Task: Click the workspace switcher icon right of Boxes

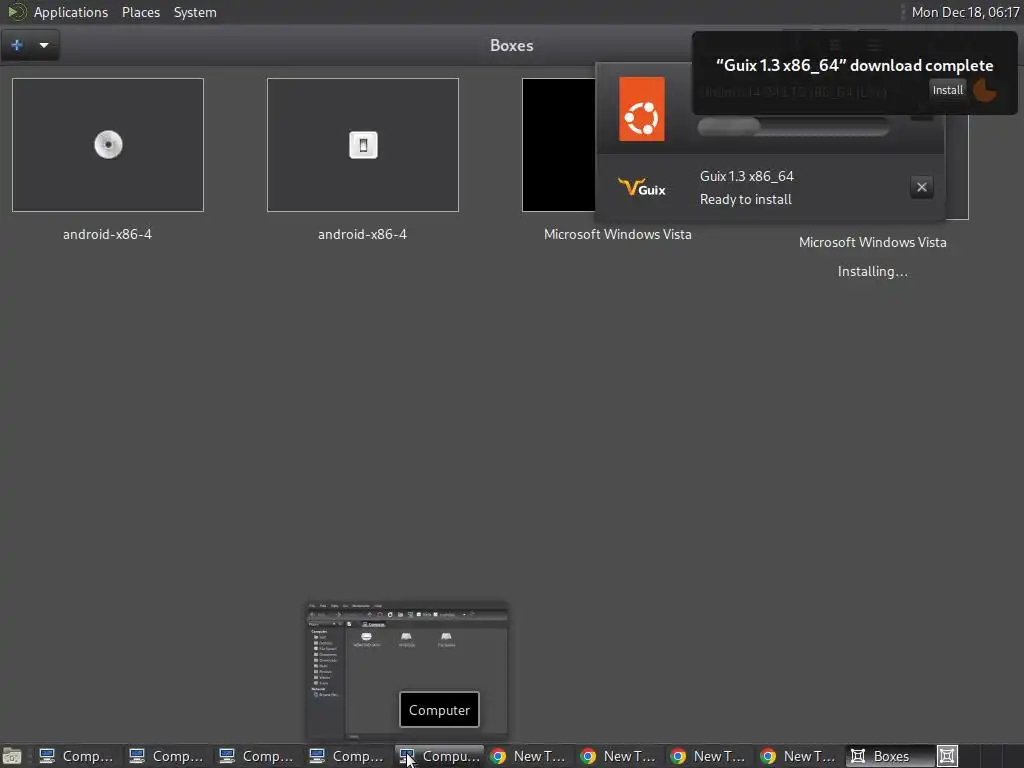Action: point(947,756)
